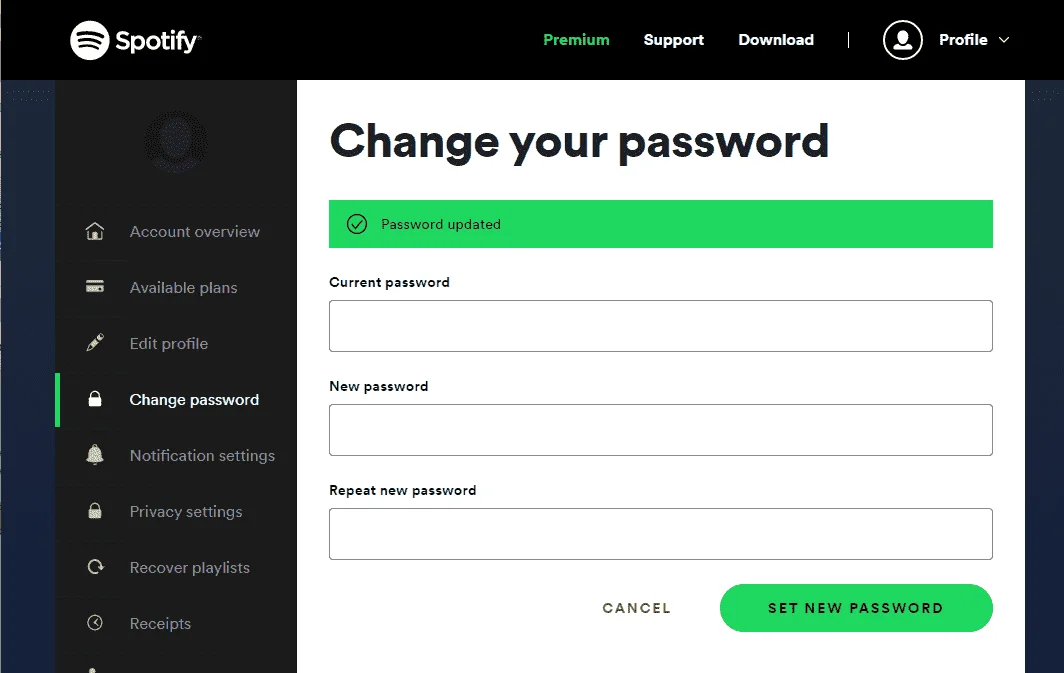This screenshot has height=673, width=1064.
Task: Click the pencil icon beside Edit profile
Action: coord(95,343)
